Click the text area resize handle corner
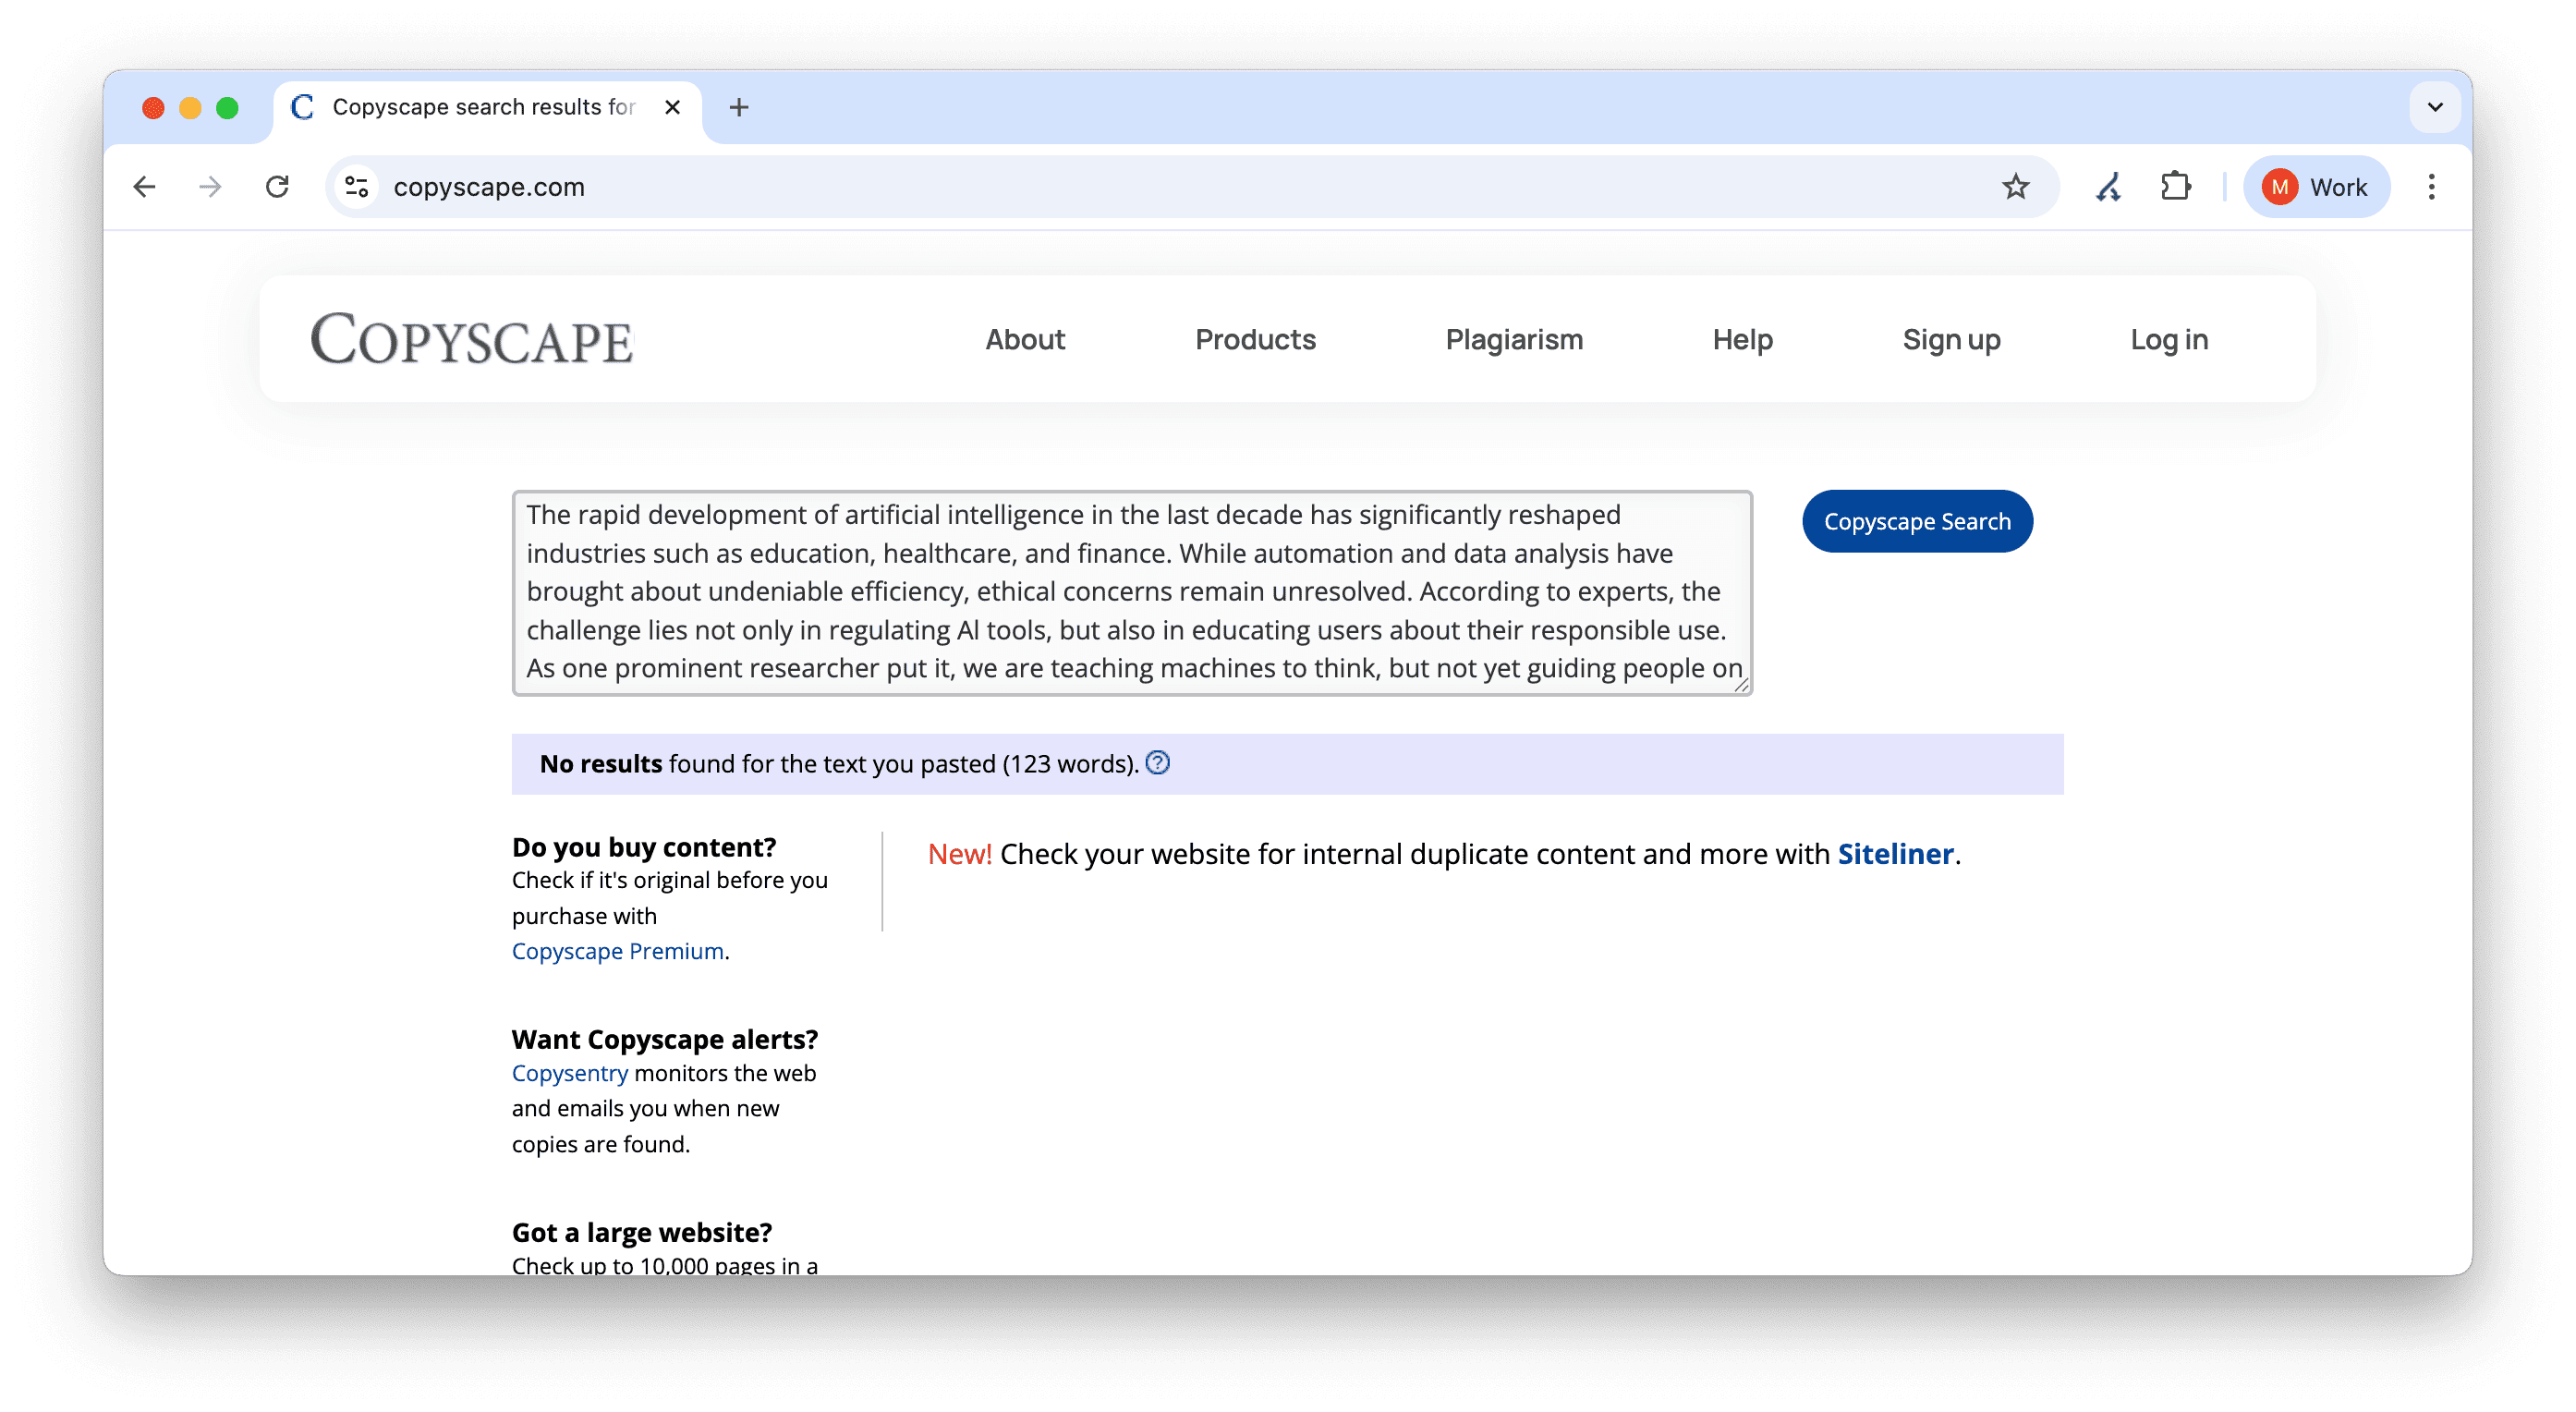 pos(1741,685)
